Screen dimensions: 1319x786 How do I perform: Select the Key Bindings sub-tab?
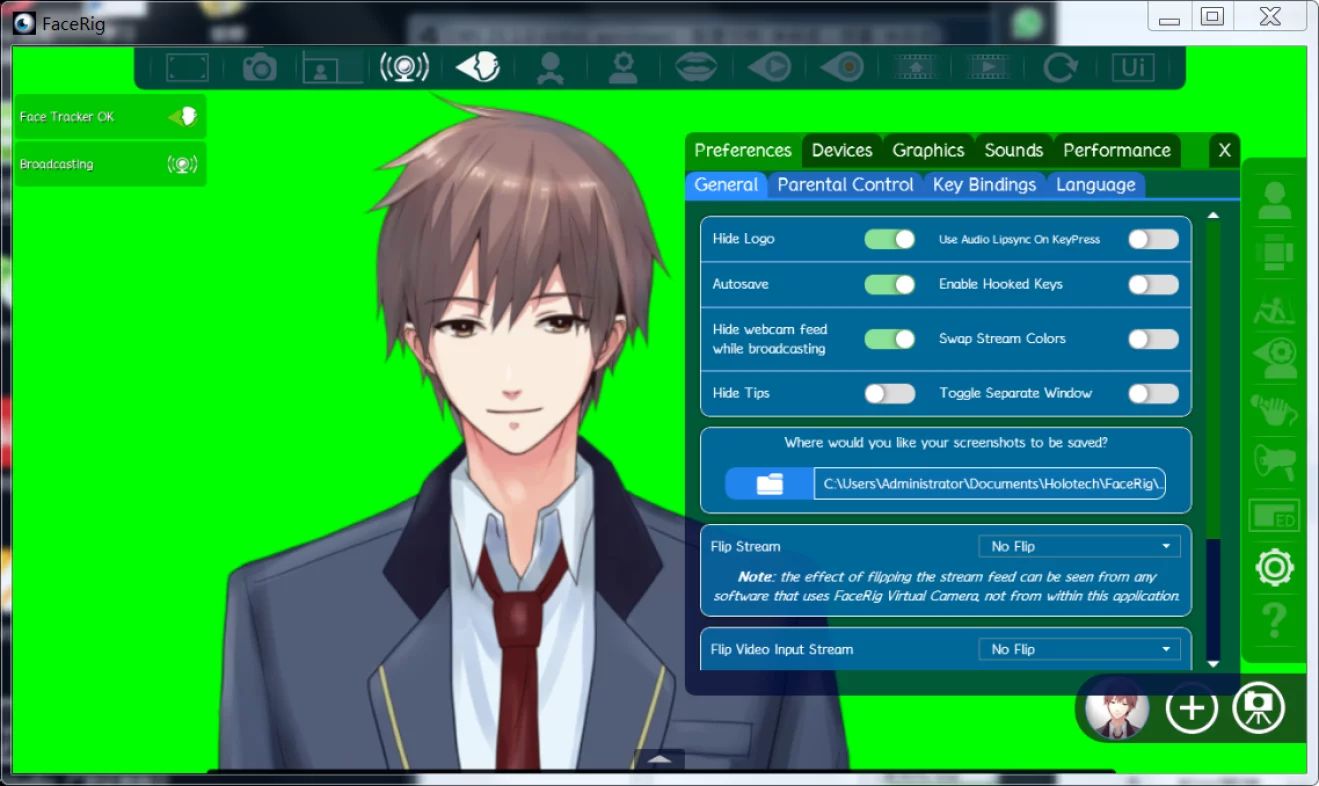(x=984, y=184)
